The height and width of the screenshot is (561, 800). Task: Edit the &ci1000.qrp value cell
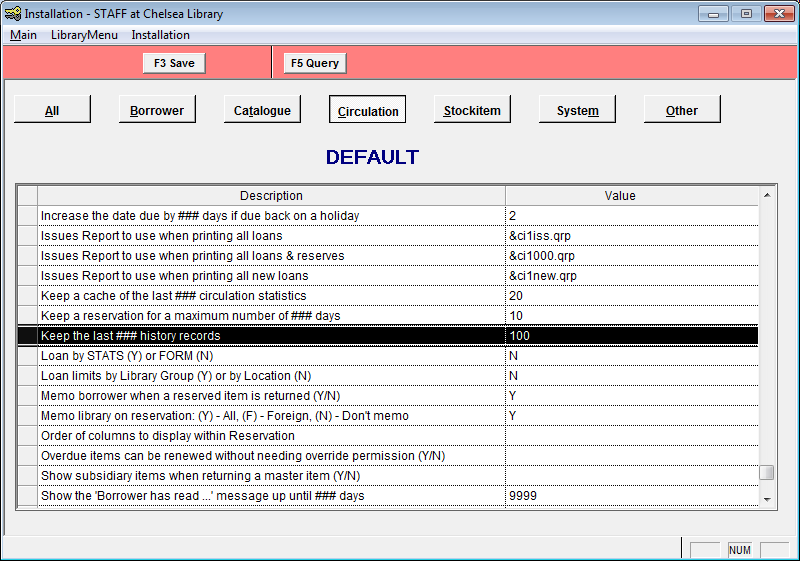coord(632,256)
